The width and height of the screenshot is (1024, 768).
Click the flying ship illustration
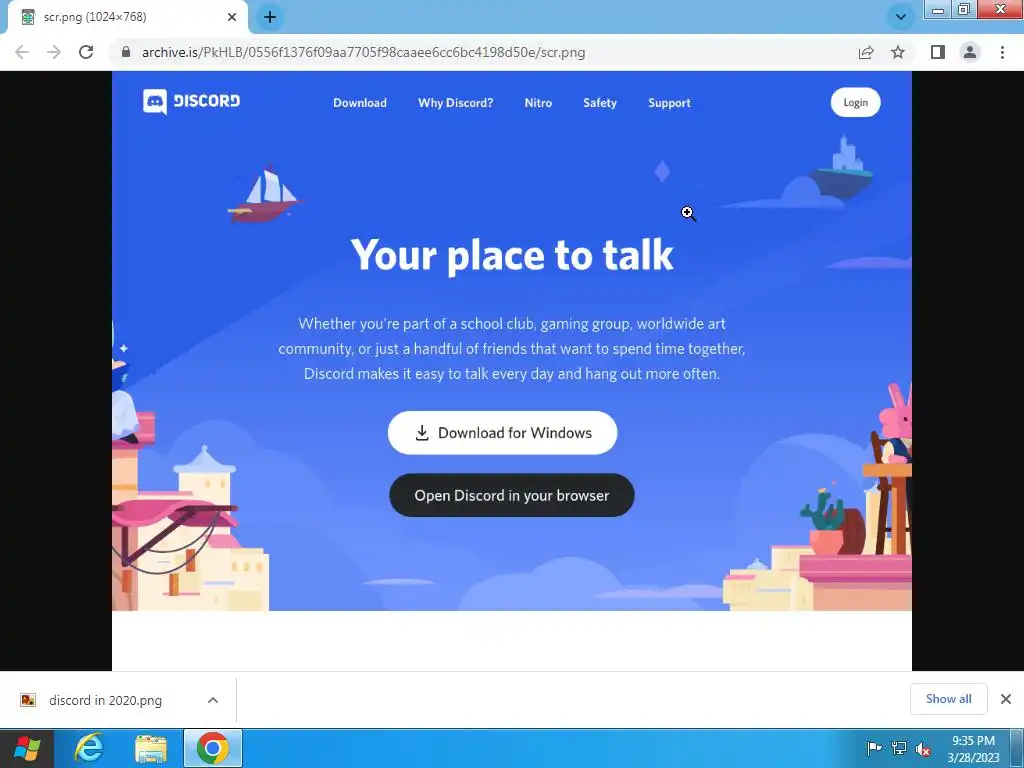tap(264, 195)
